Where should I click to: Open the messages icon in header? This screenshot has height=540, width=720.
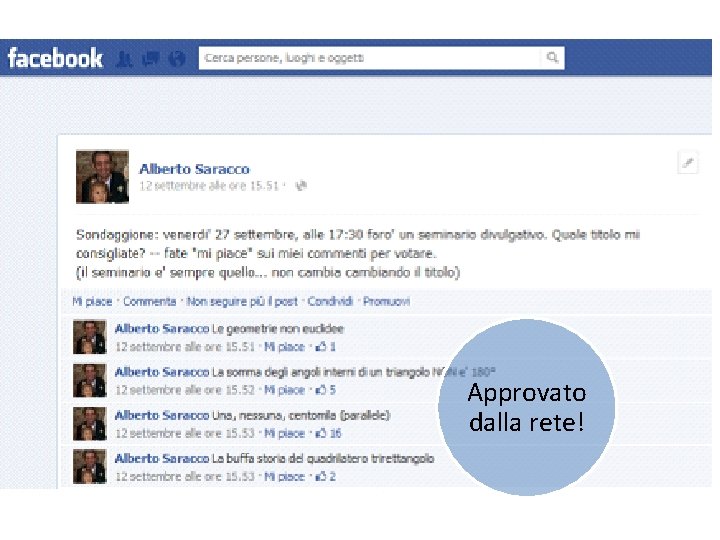coord(151,58)
